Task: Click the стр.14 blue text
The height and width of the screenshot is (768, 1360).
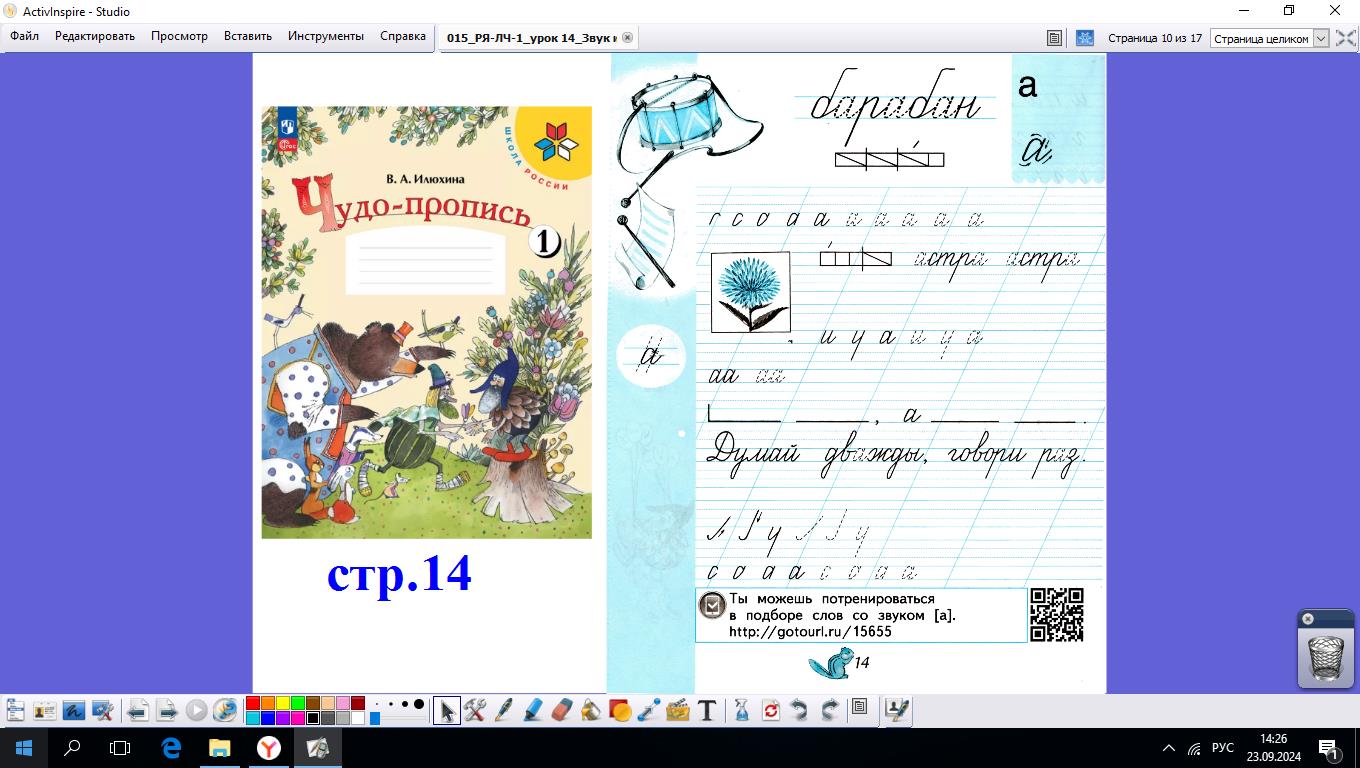Action: pos(399,574)
